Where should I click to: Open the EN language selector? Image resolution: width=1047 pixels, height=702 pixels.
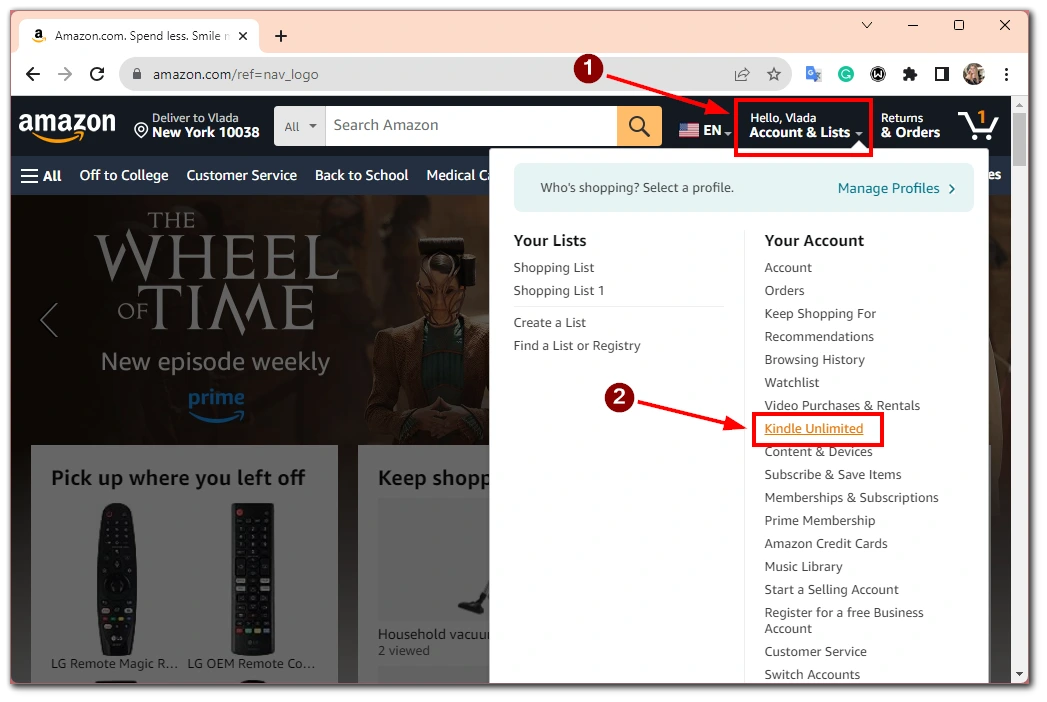tap(705, 130)
